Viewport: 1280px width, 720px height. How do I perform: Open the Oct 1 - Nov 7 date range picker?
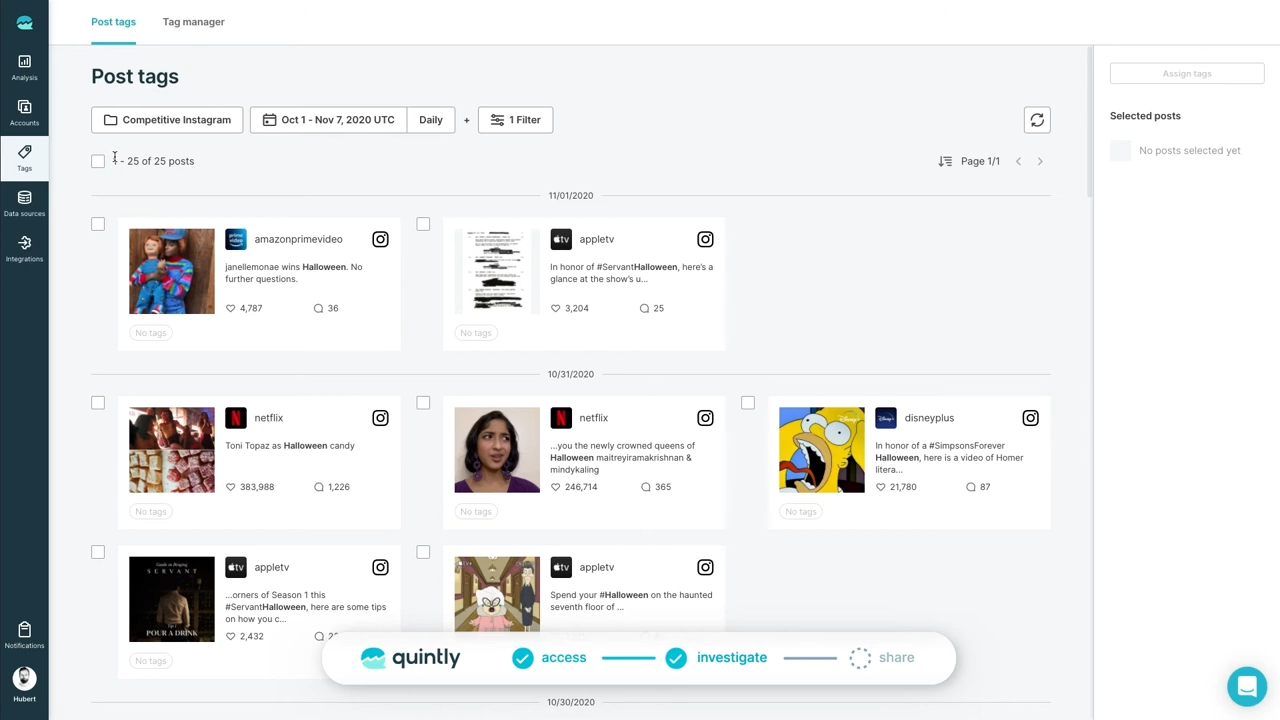coord(328,119)
